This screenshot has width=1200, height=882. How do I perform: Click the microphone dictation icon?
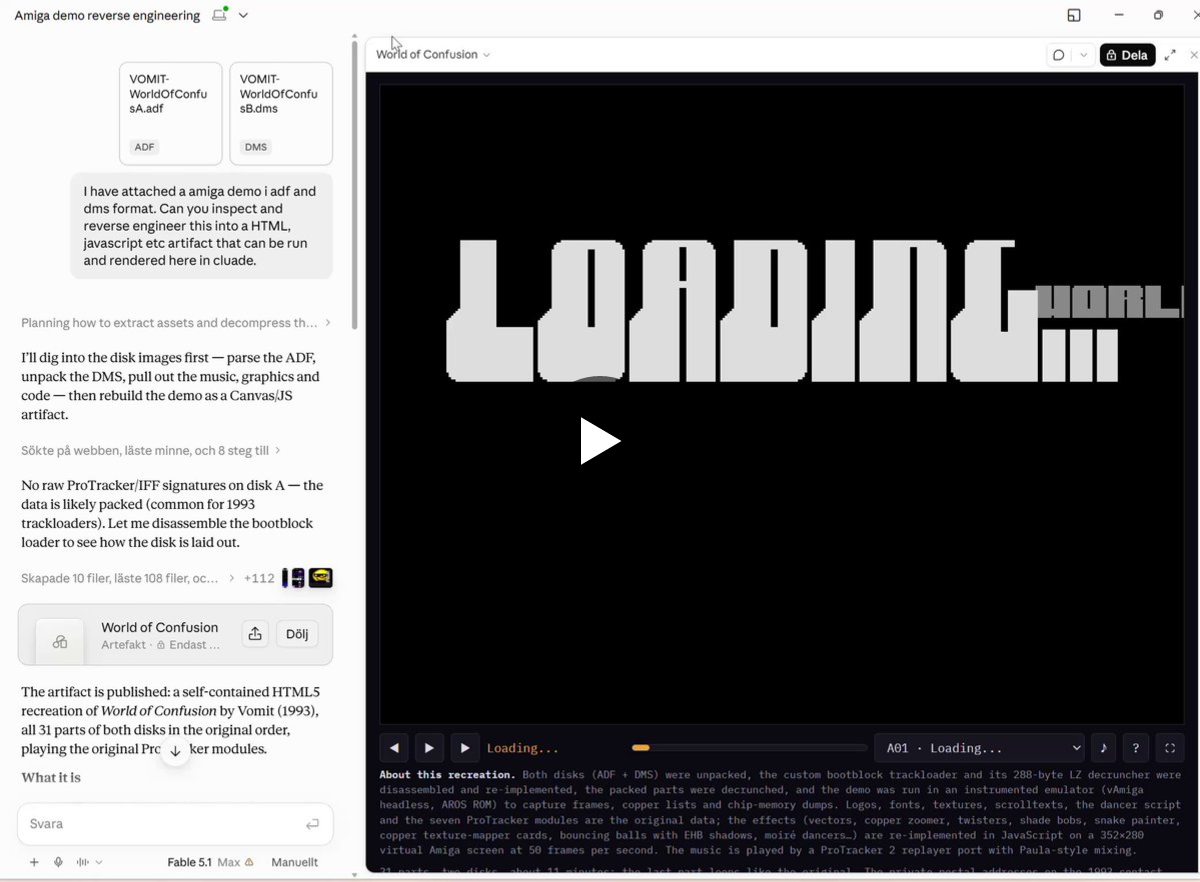[58, 862]
